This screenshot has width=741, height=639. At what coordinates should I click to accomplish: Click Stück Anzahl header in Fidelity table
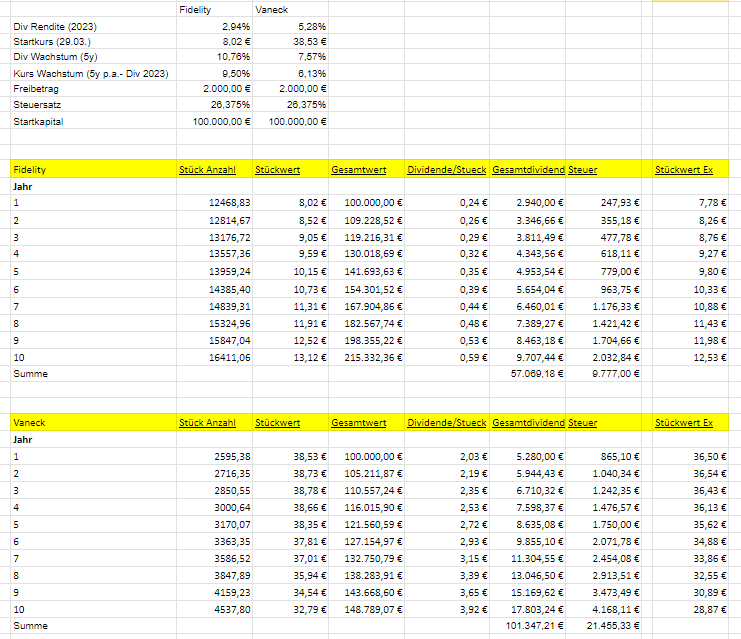tap(207, 170)
